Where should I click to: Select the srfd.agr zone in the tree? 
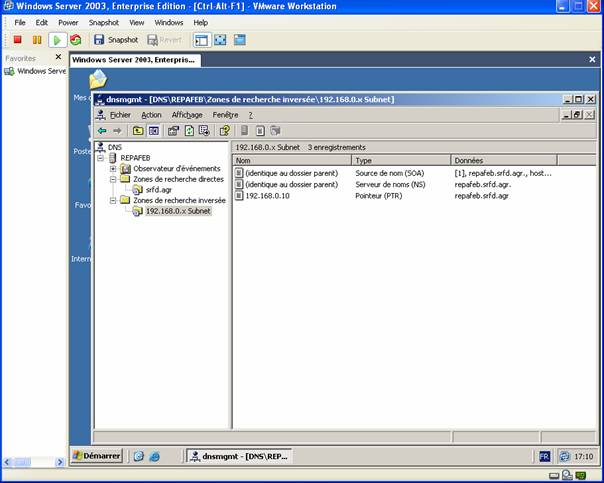coord(159,190)
